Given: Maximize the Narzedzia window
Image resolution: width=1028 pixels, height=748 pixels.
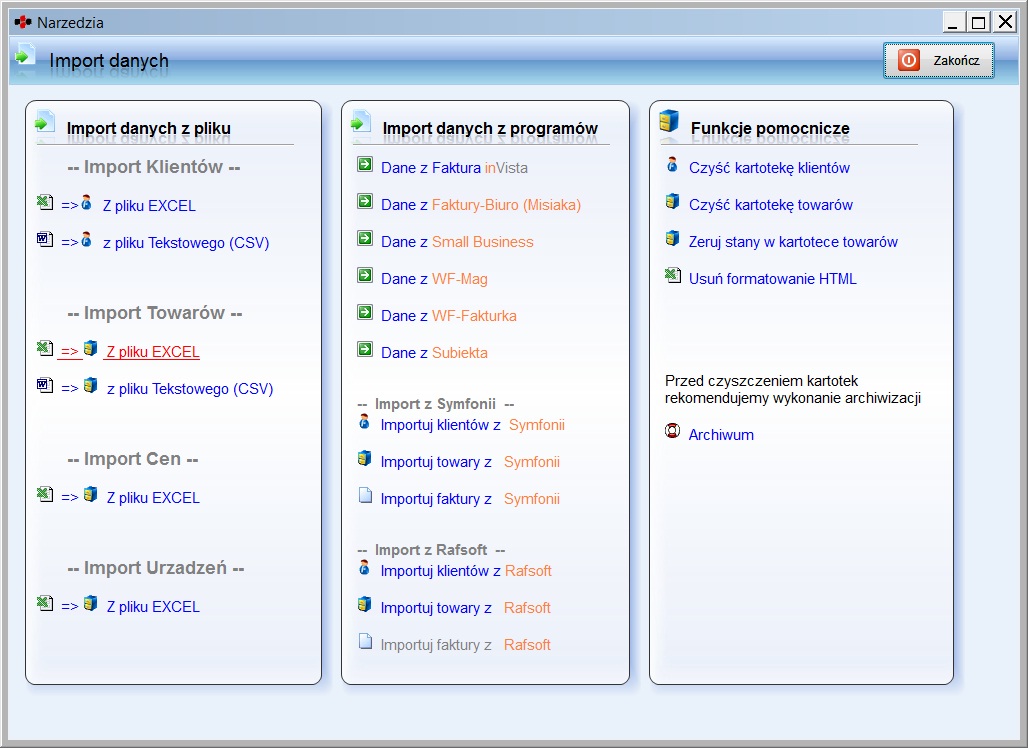Looking at the screenshot, I should 978,23.
